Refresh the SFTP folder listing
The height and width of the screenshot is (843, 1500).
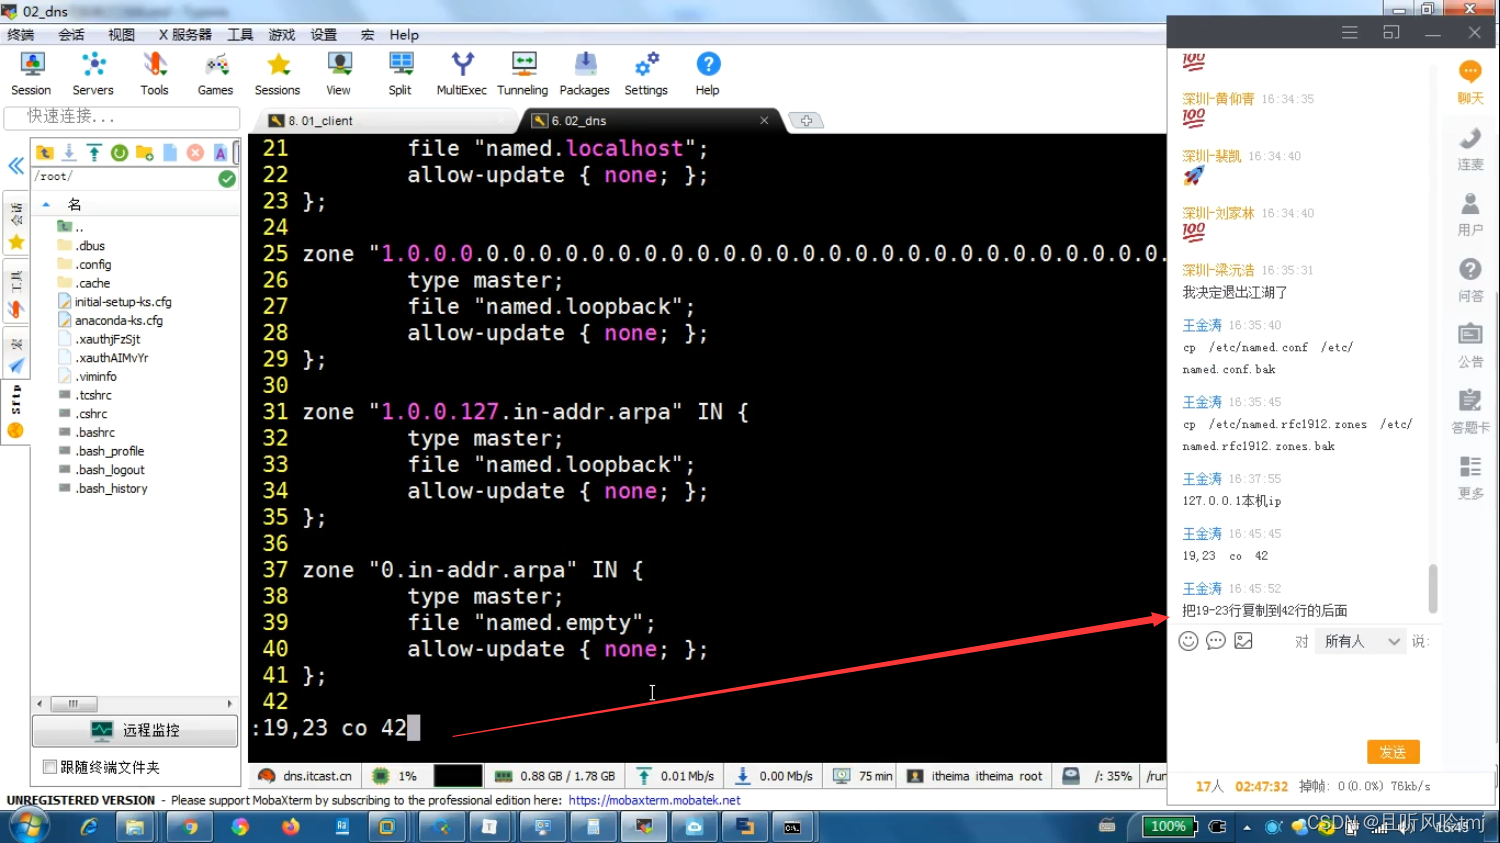point(119,152)
